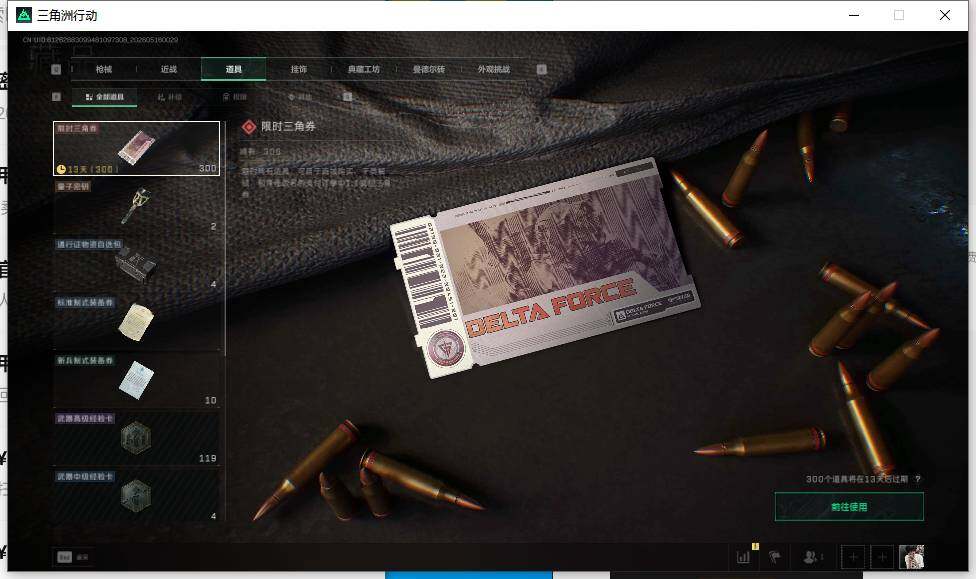Click the item list scrollbar

(225, 239)
